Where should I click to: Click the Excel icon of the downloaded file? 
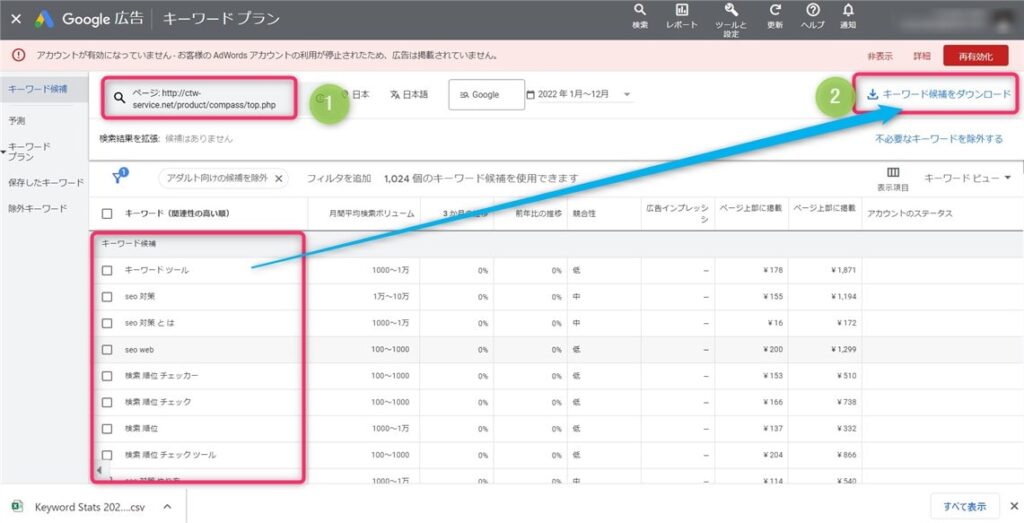pos(18,507)
